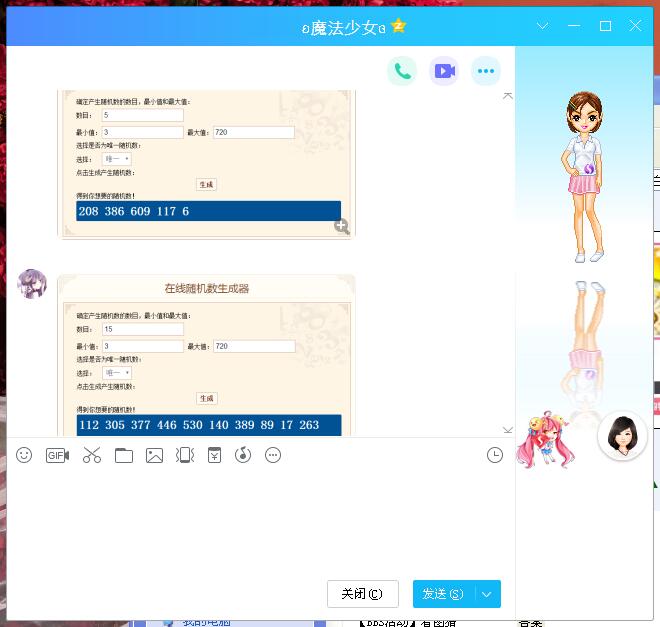This screenshot has width=660, height=627.
Task: Expand the send button options arrow
Action: [487, 594]
